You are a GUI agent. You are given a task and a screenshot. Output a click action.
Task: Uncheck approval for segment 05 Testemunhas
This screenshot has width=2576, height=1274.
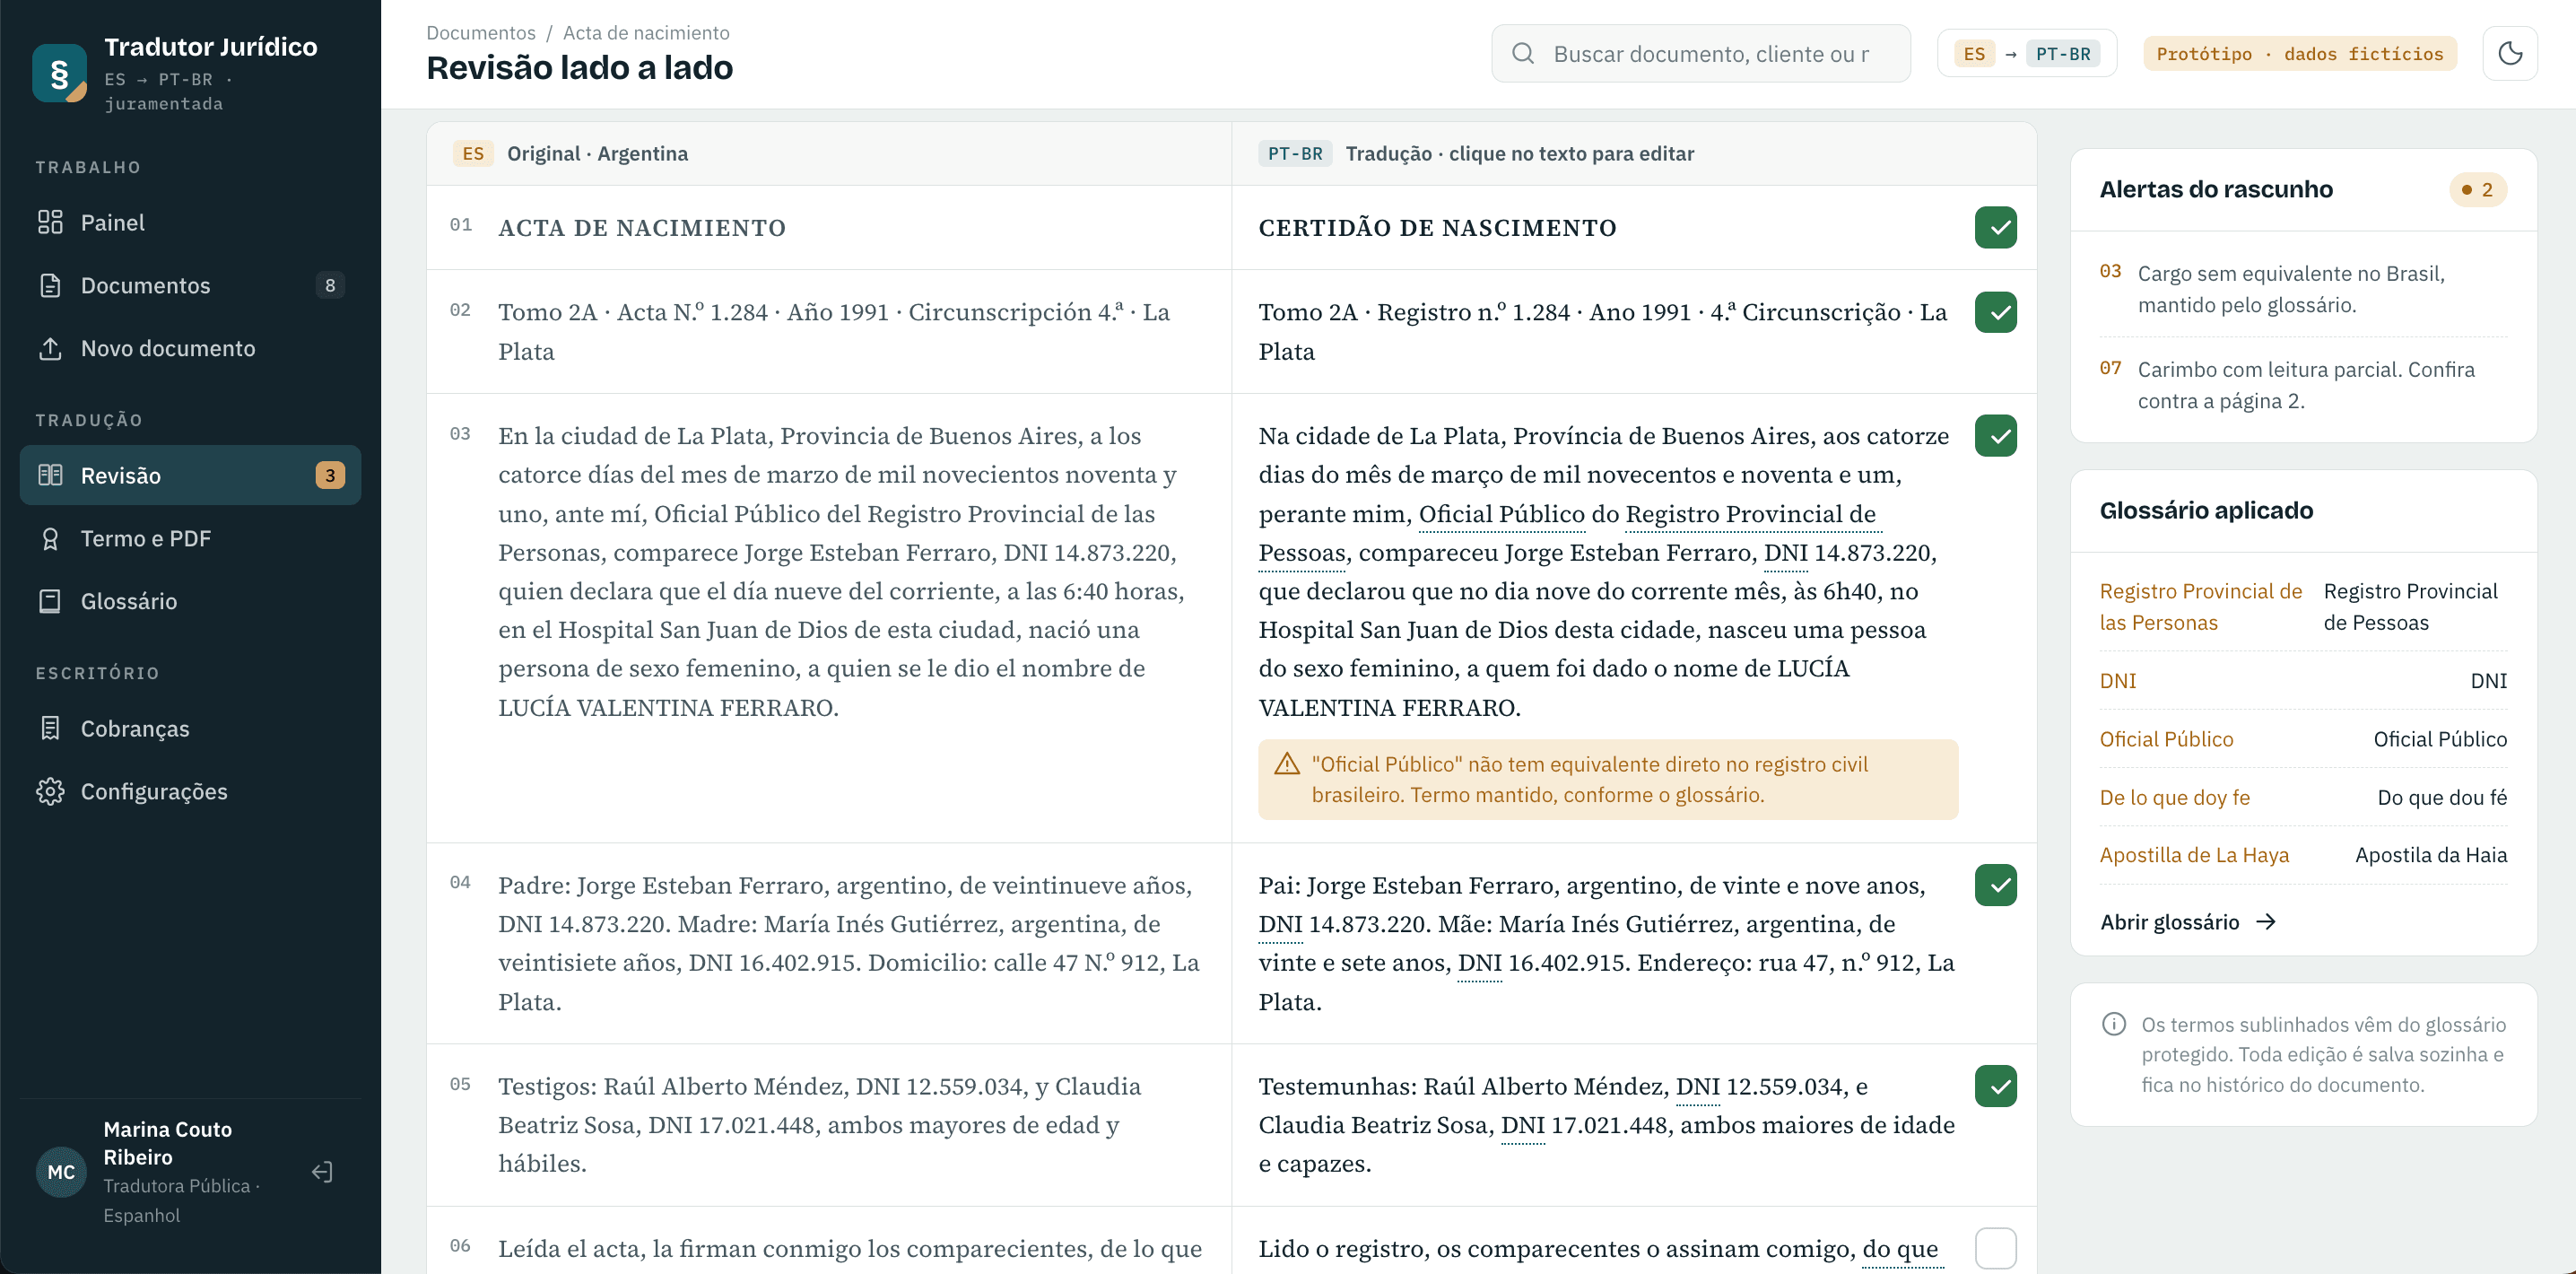click(1995, 1086)
